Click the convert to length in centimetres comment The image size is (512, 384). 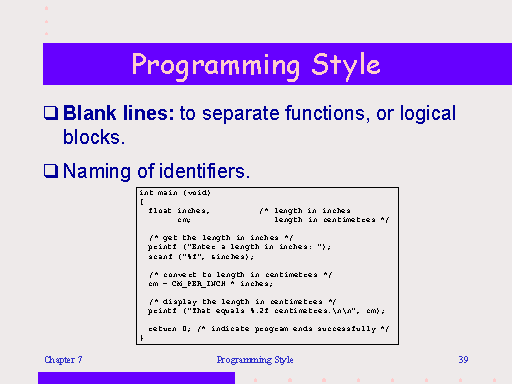pos(240,275)
